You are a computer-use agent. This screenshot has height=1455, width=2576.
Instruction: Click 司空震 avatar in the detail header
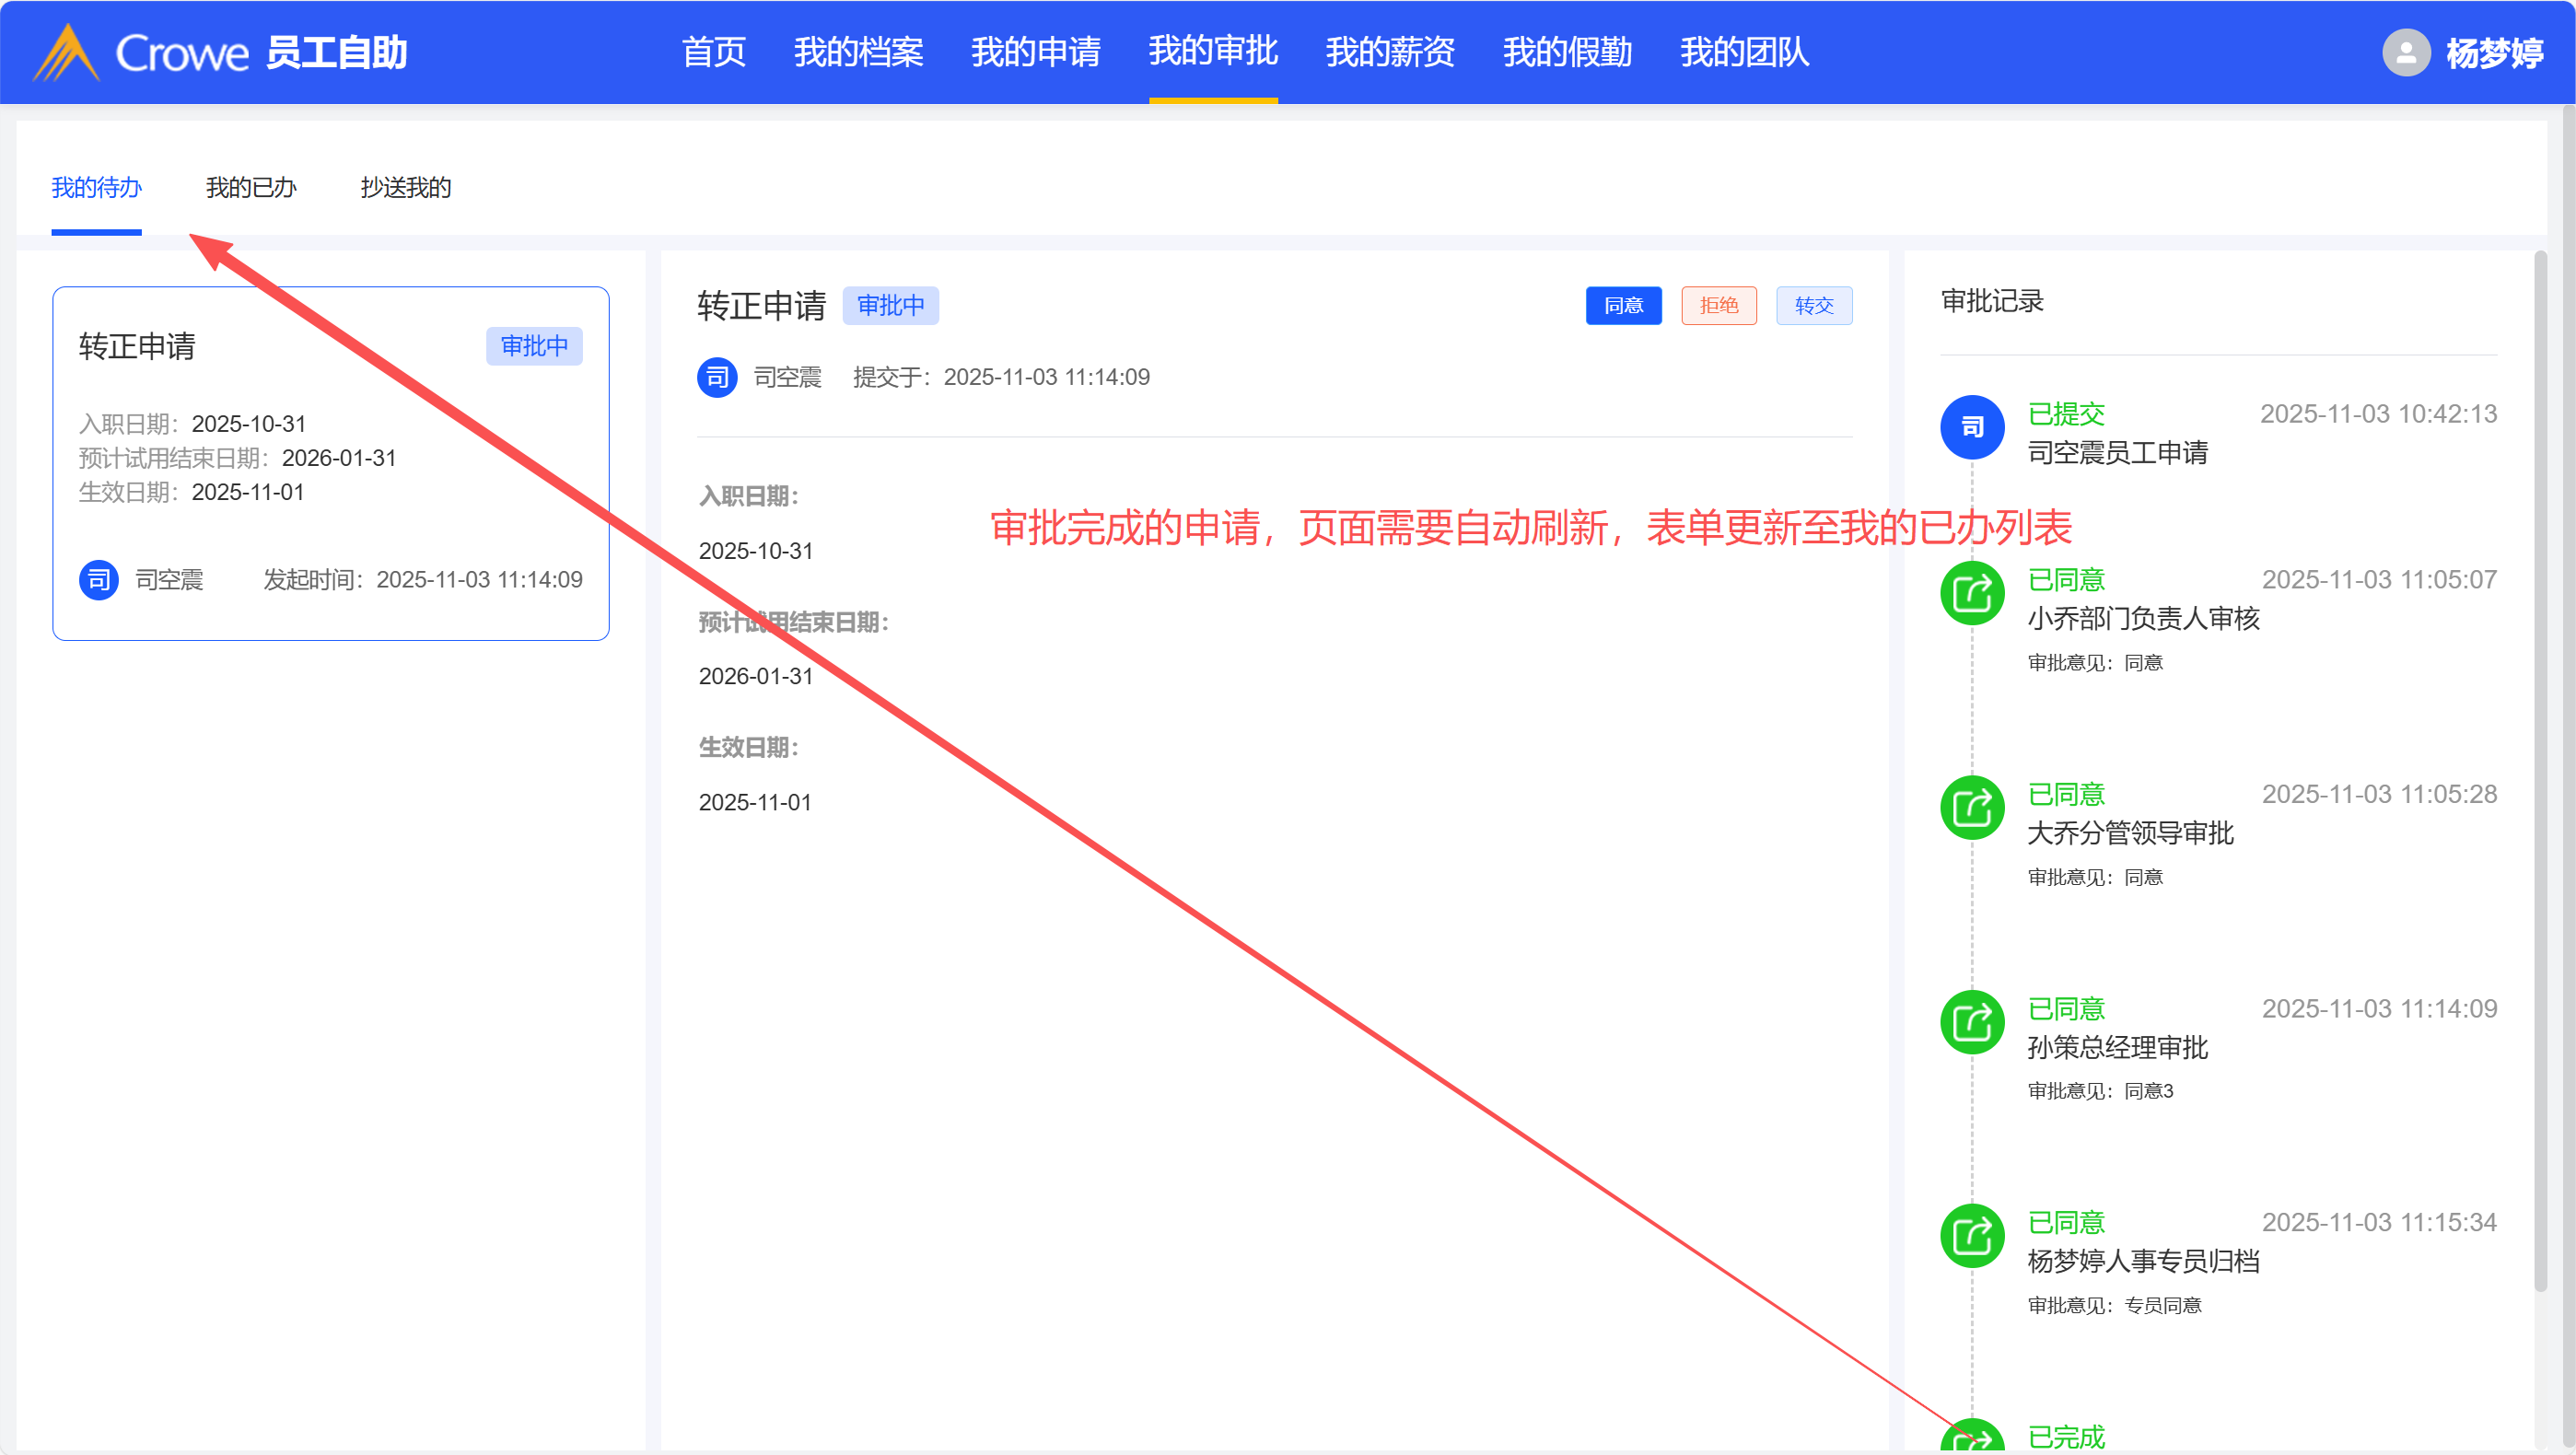tap(717, 377)
